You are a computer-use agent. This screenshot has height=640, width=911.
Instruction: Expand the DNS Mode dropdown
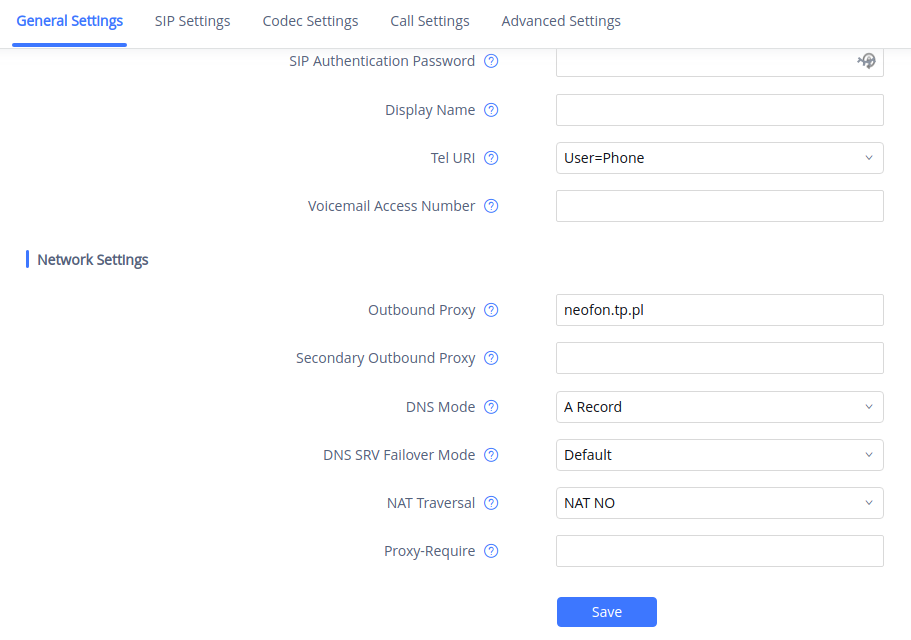pos(719,407)
